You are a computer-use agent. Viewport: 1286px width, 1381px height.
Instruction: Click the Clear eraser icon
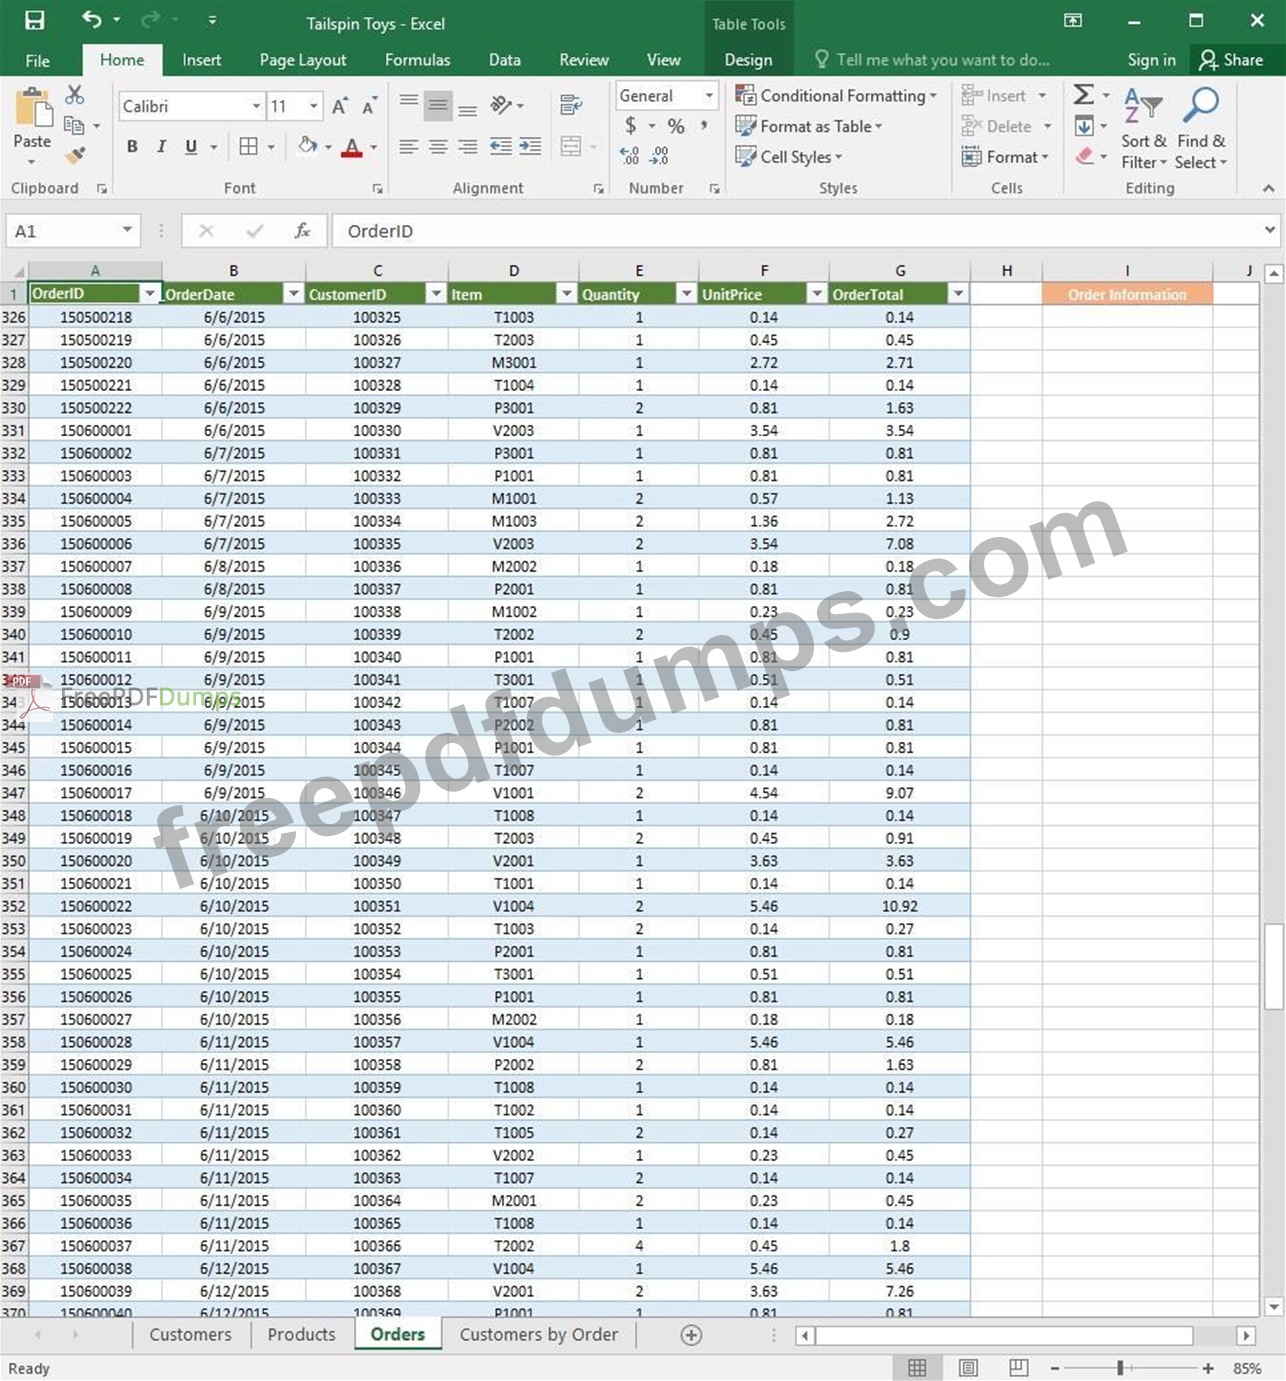(x=1085, y=156)
